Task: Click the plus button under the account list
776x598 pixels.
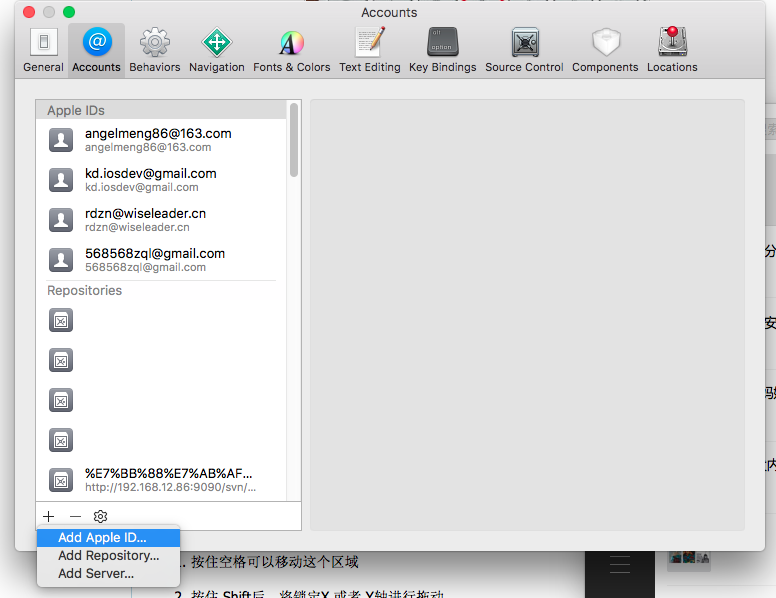Action: click(x=48, y=516)
